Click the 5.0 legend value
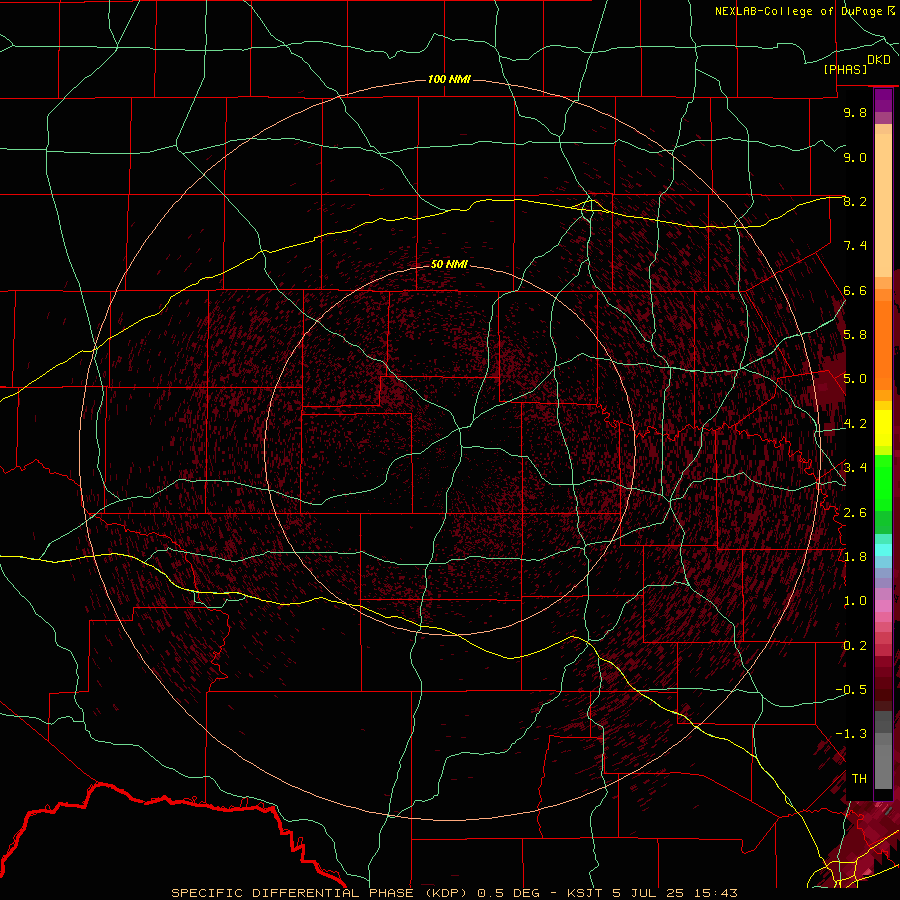 pos(855,379)
